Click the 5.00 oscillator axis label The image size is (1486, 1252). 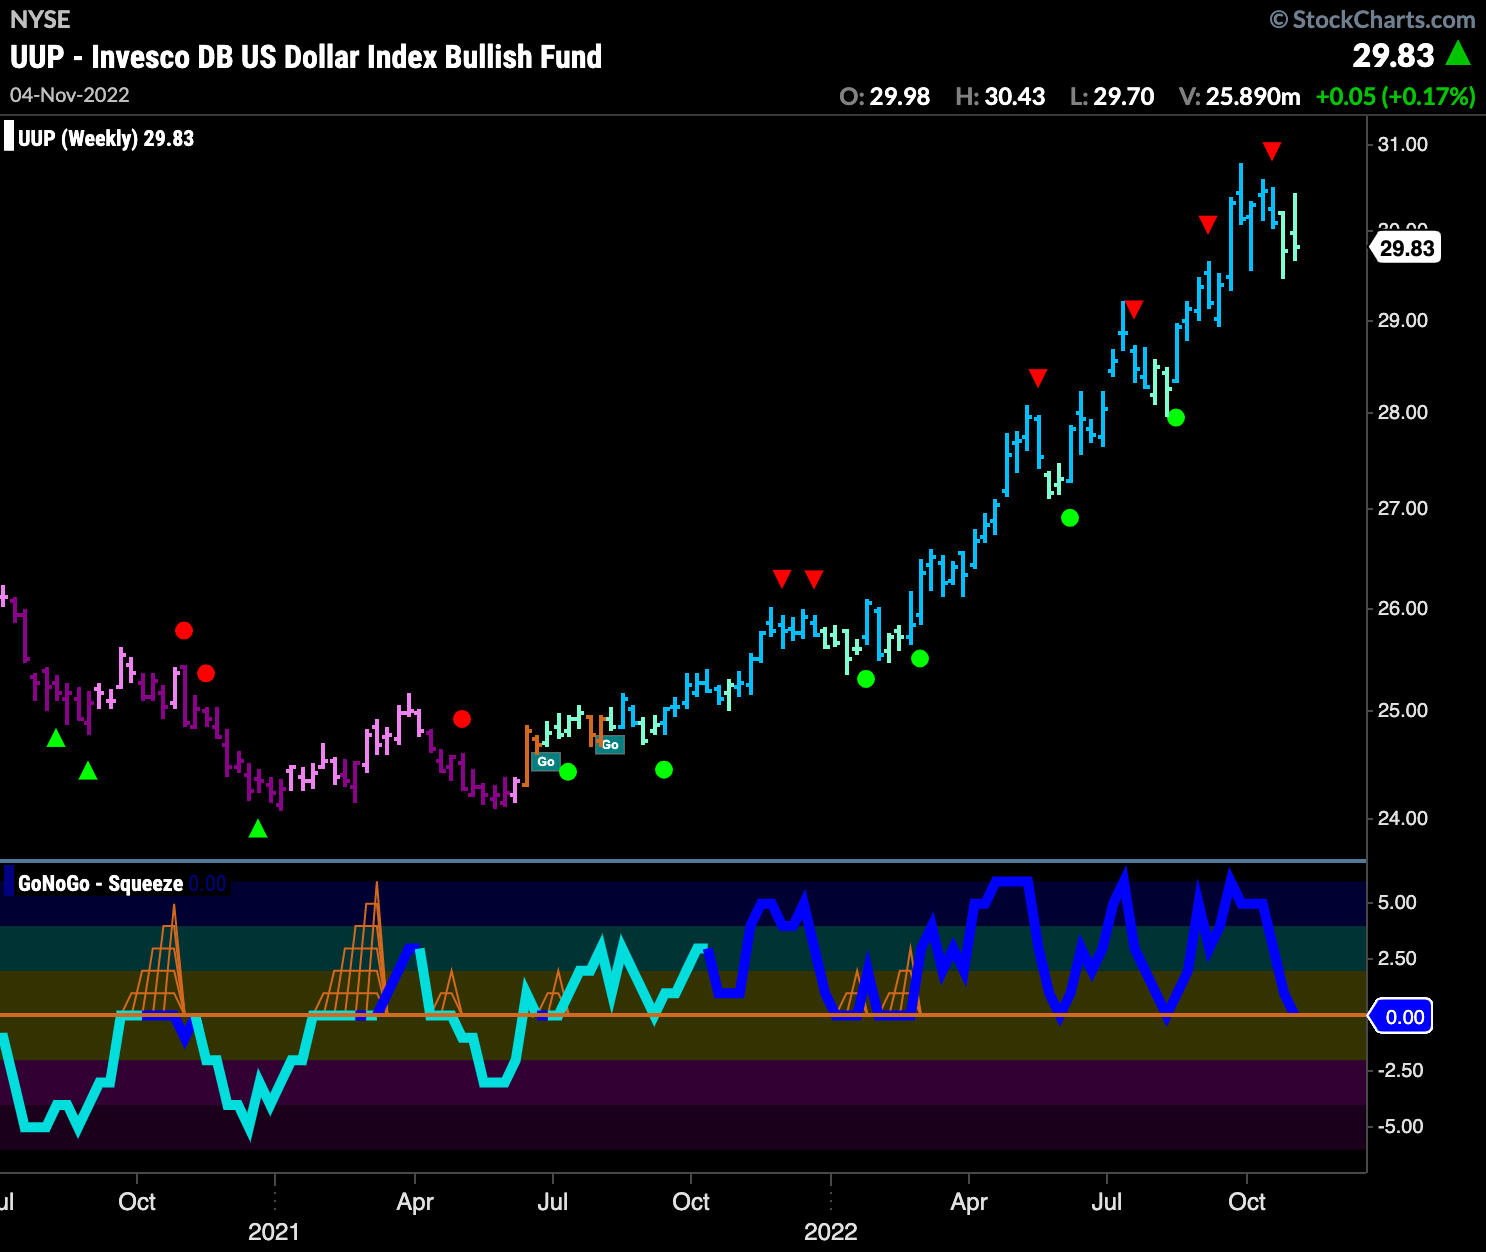coord(1397,902)
